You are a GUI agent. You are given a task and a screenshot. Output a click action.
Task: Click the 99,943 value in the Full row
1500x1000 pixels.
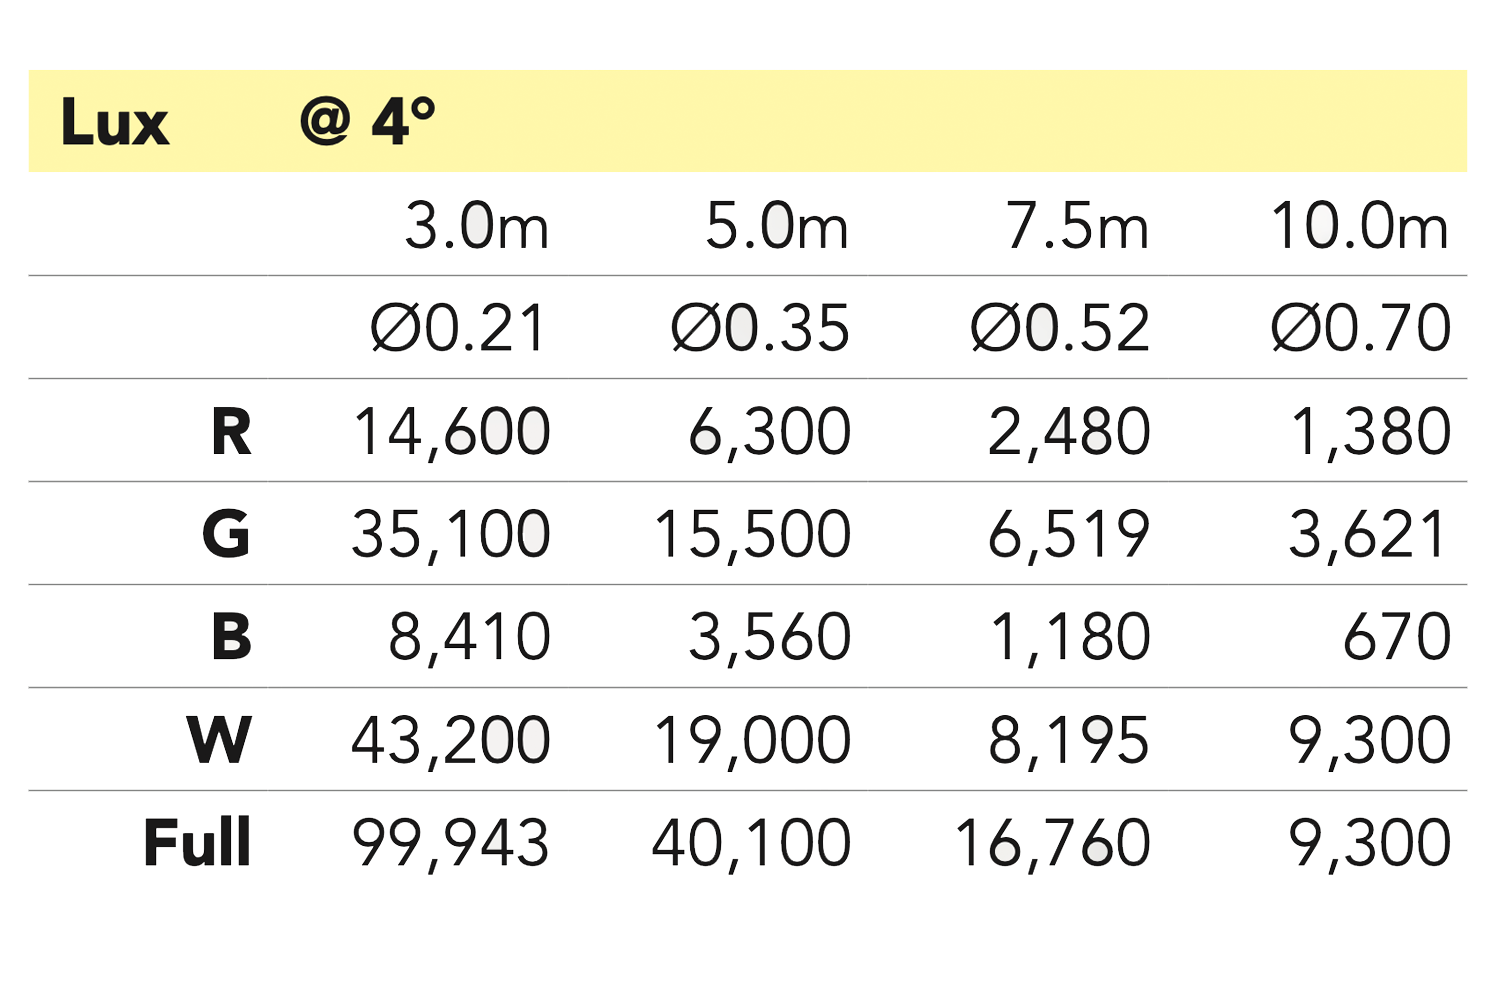pyautogui.click(x=451, y=842)
